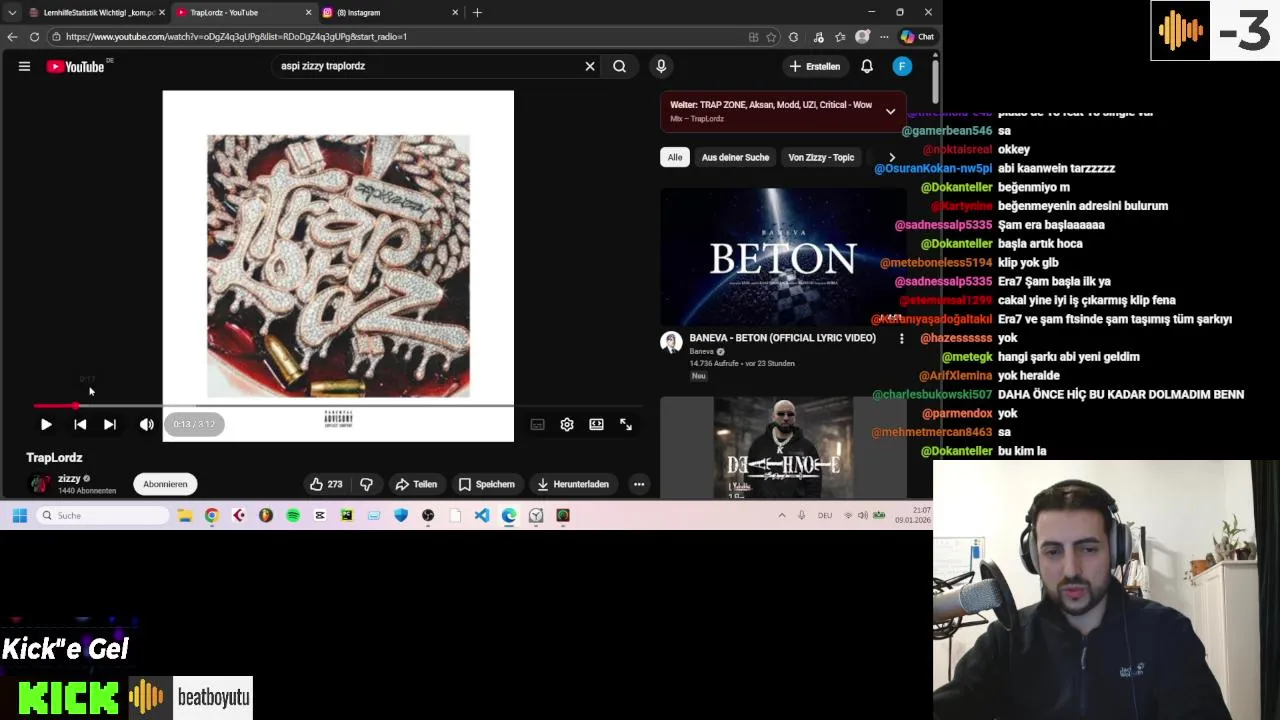Add this page to favorites star
The width and height of the screenshot is (1280, 720).
pos(771,37)
